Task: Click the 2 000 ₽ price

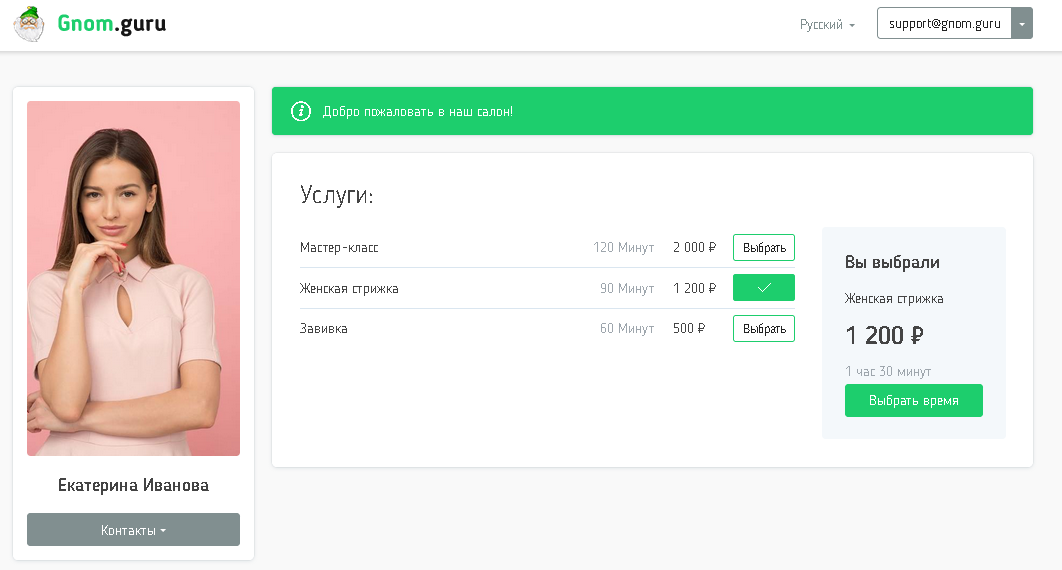Action: pos(694,248)
